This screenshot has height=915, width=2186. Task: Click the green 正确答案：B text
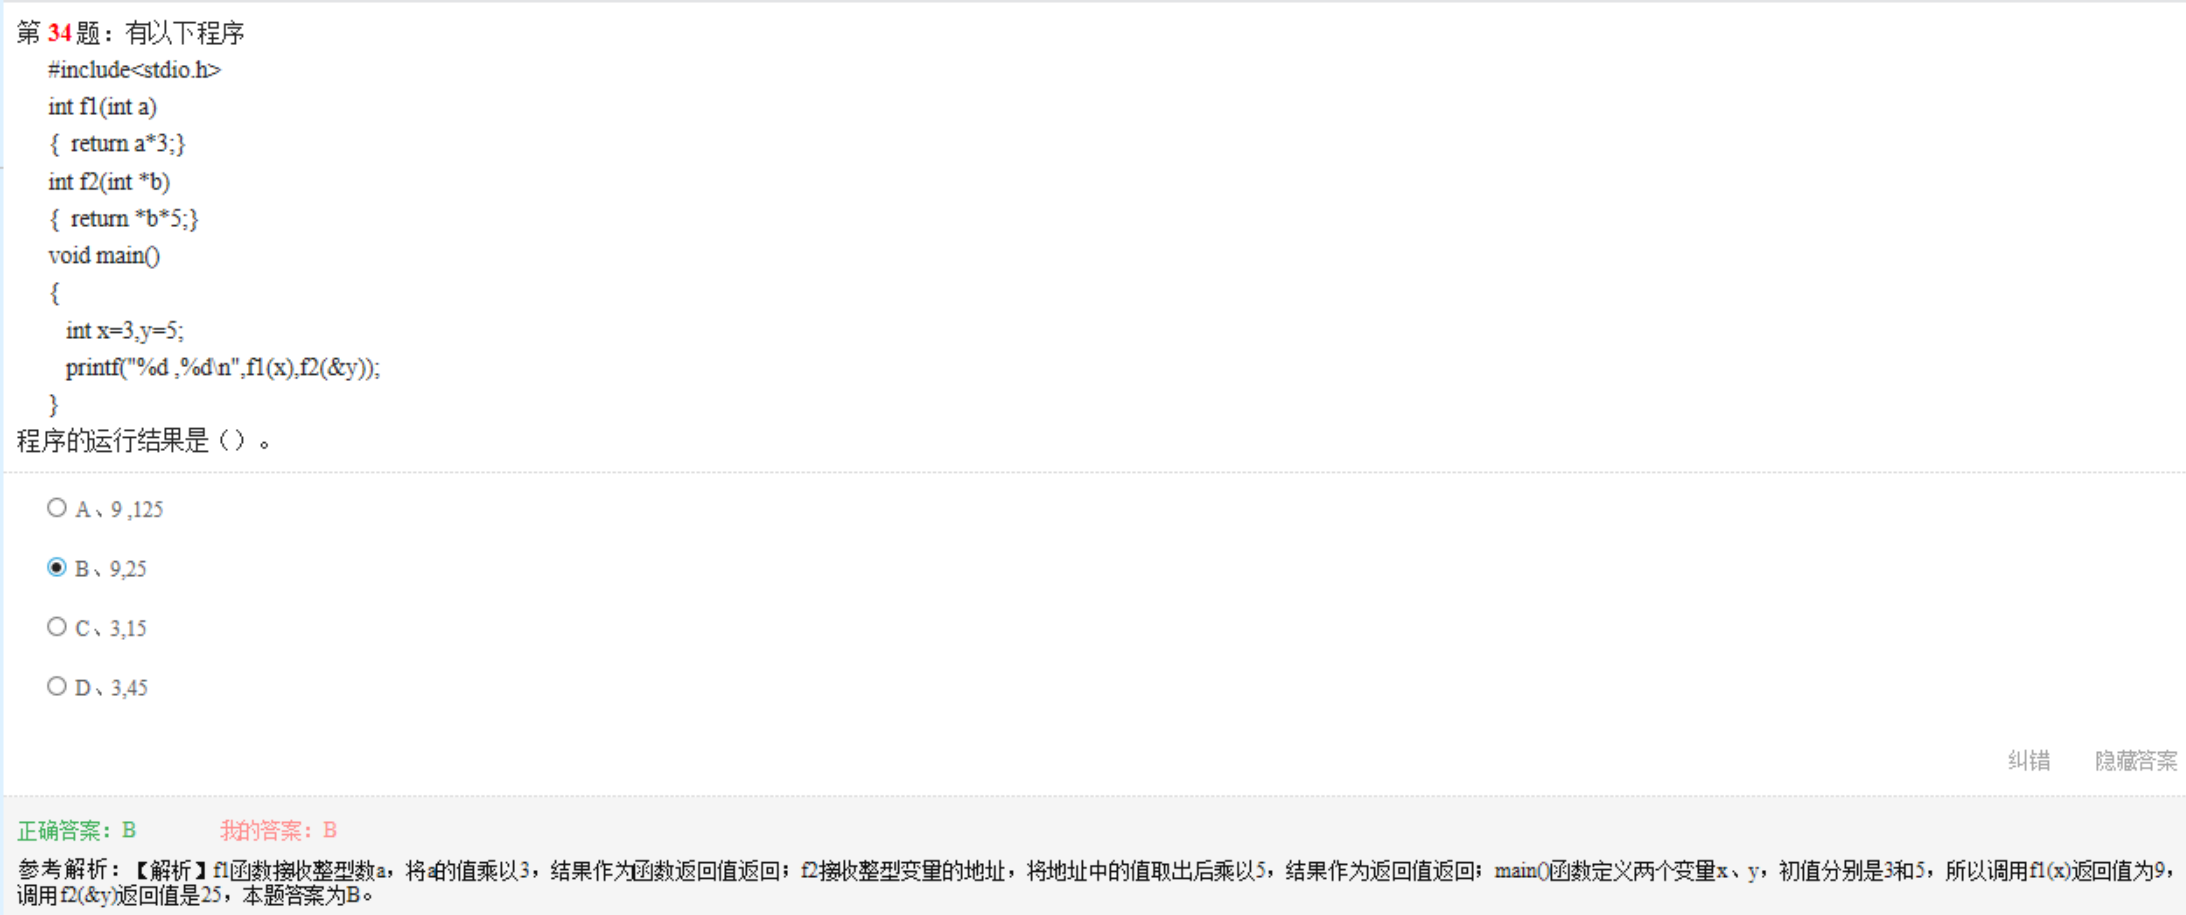click(x=77, y=830)
